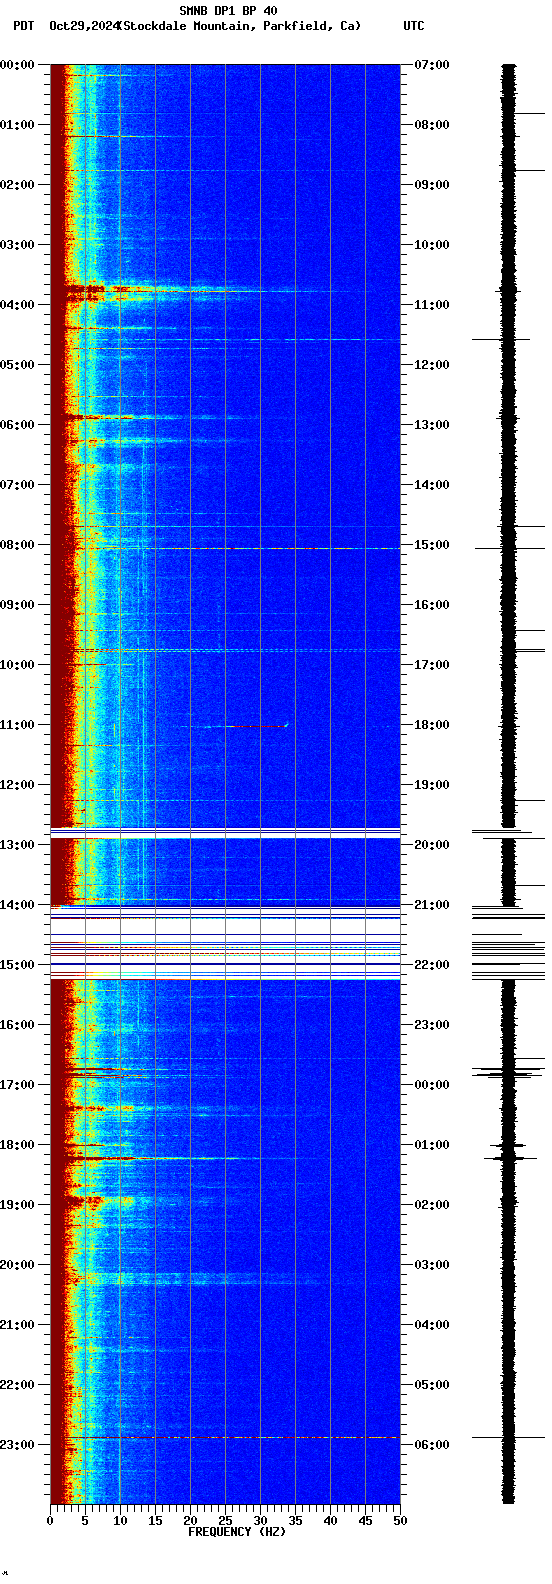Click the FREQUENCY (HZ) axis label

point(237,1532)
